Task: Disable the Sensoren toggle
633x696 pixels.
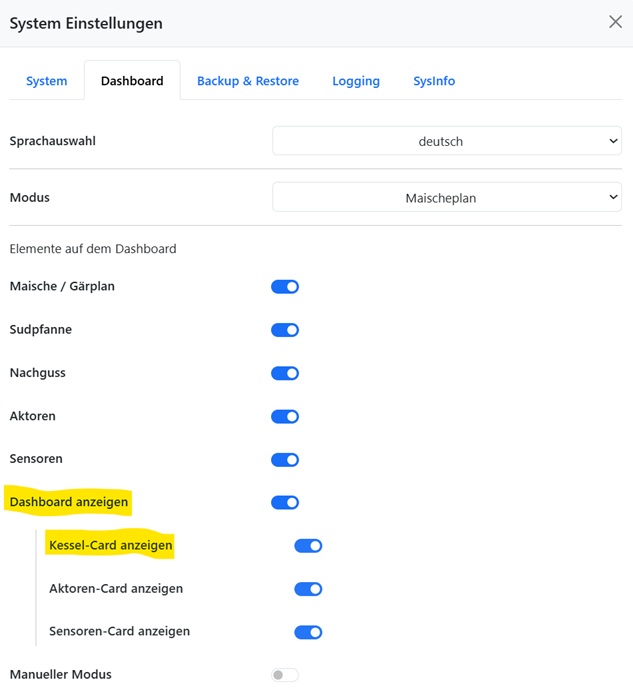Action: coord(285,460)
